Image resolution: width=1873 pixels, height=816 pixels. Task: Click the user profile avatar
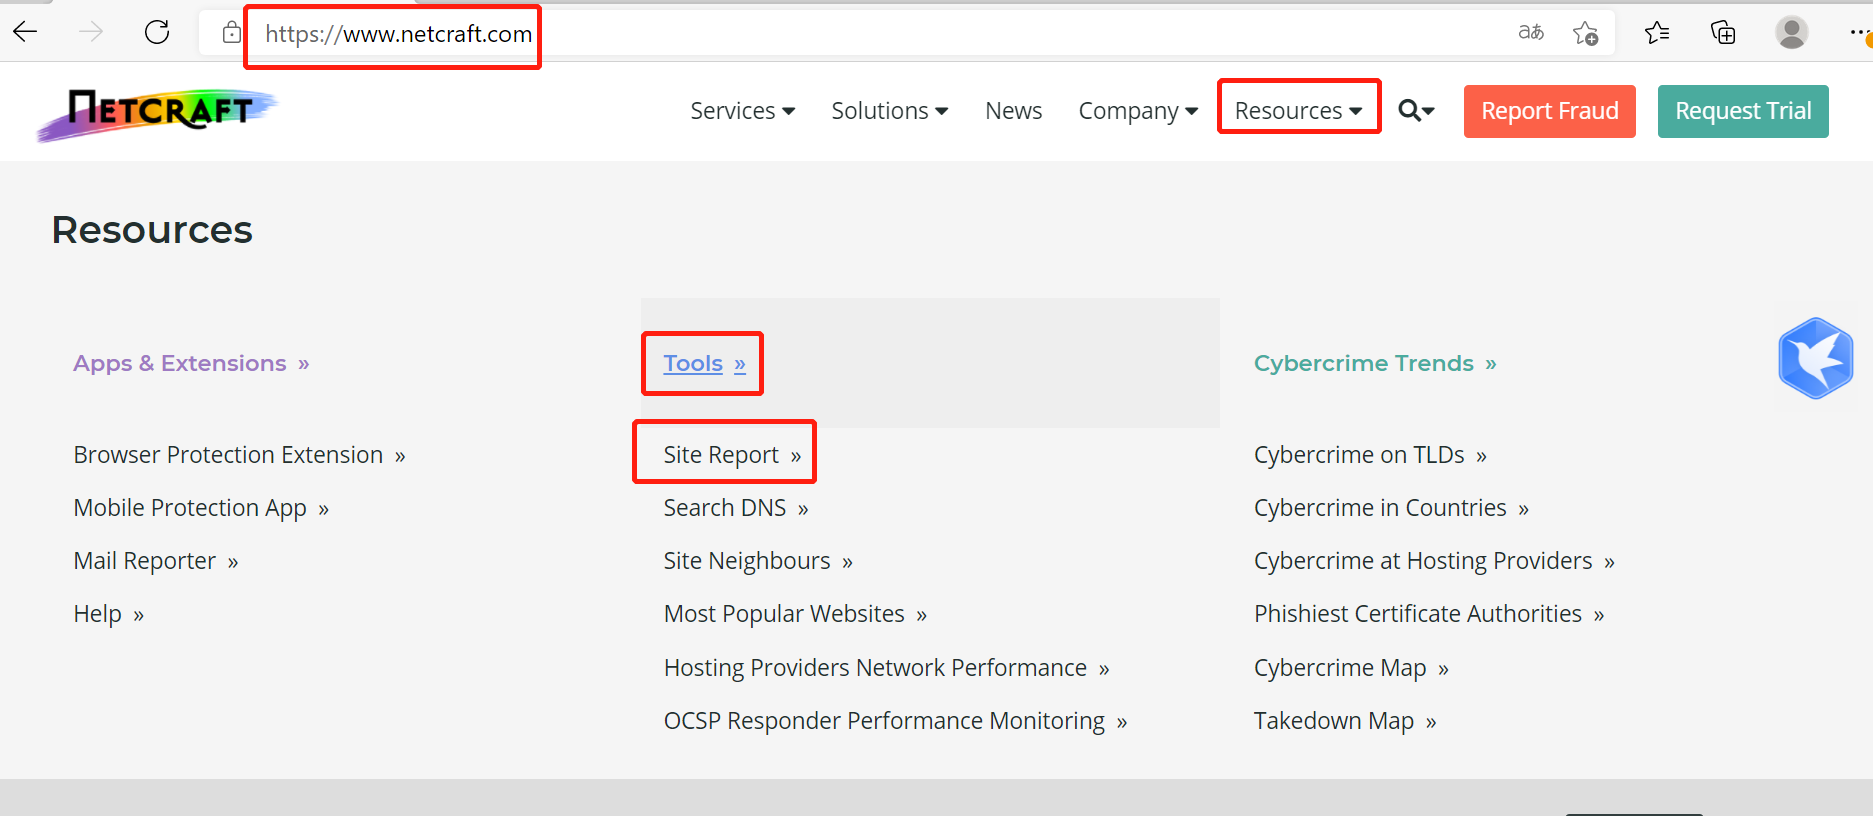1791,33
